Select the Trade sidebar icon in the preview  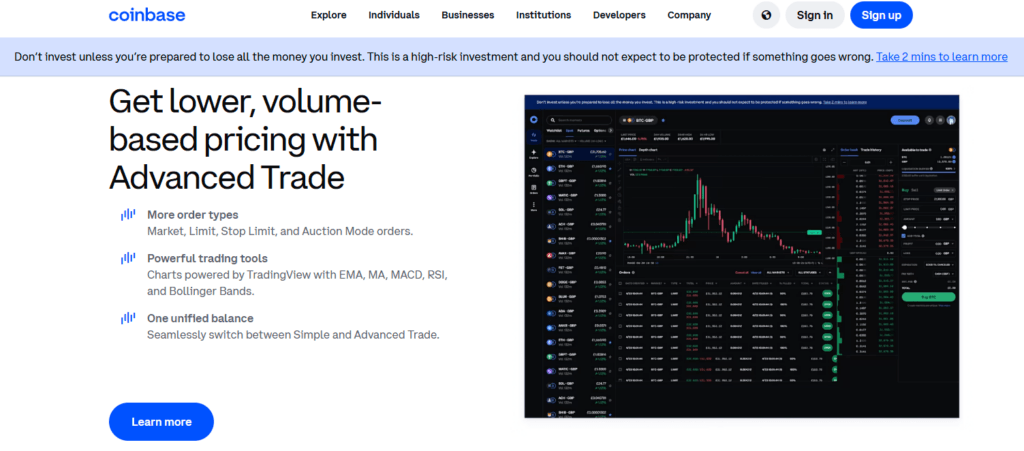pos(534,136)
